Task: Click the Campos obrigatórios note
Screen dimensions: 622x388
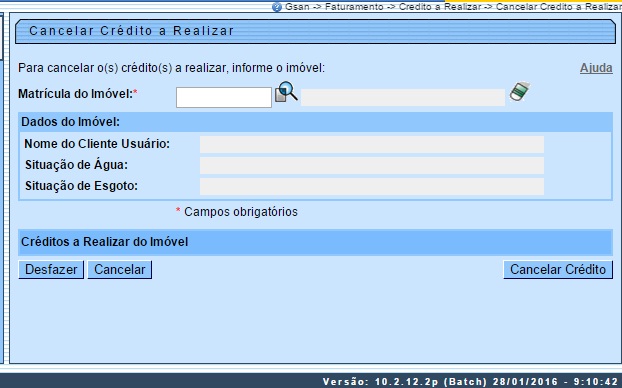Action: pos(236,212)
